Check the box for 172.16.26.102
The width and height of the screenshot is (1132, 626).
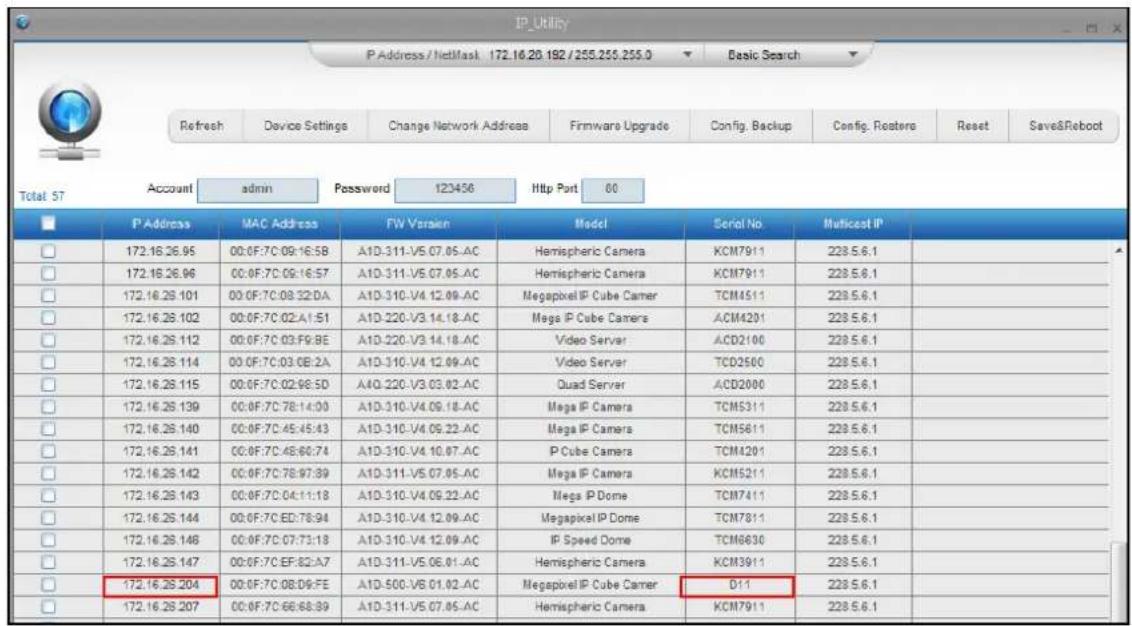[x=48, y=317]
